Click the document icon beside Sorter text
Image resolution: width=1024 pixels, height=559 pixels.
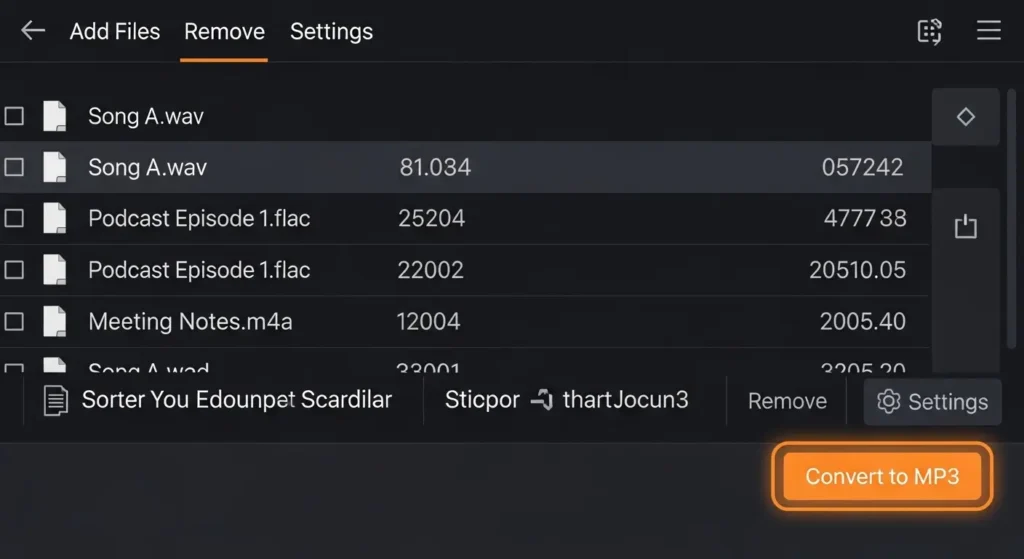(56, 401)
